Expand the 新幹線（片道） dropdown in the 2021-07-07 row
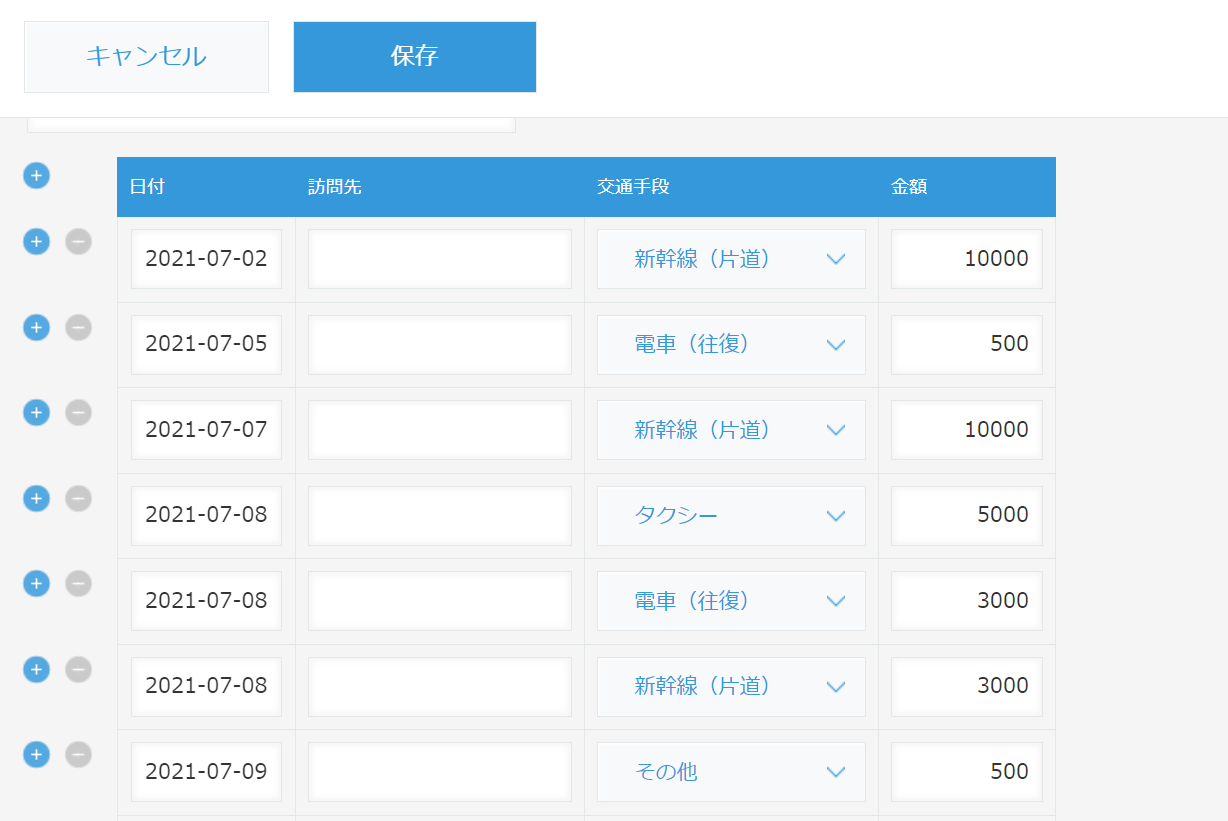Viewport: 1228px width, 821px height. click(731, 430)
